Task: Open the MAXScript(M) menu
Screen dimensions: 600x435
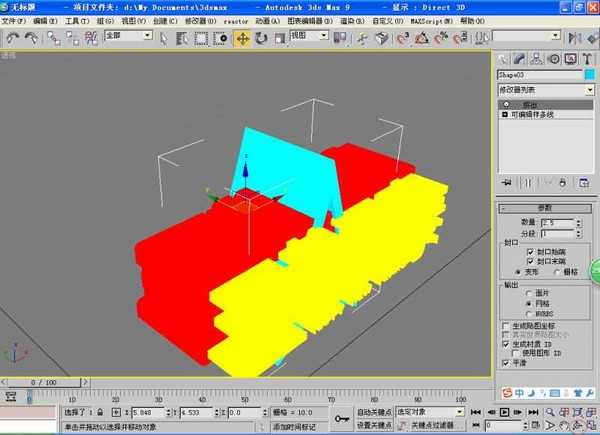Action: (431, 21)
